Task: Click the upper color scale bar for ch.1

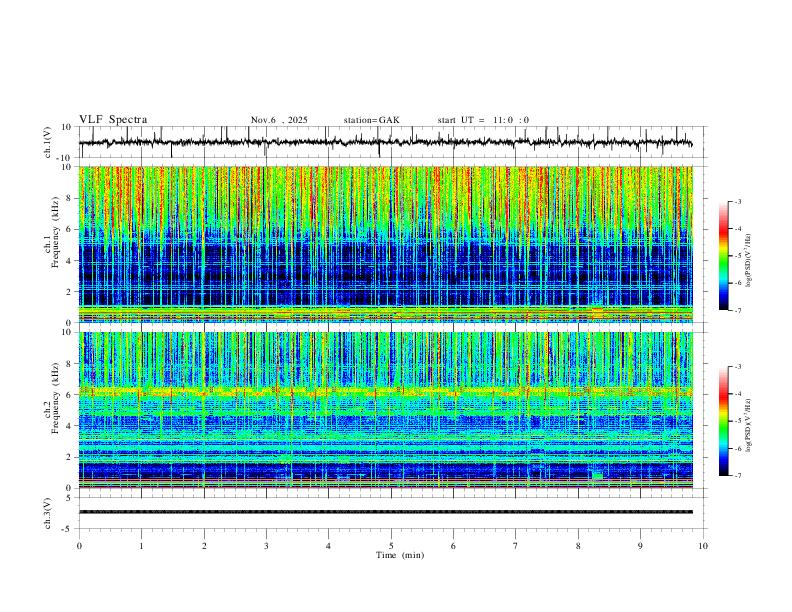Action: 723,256
